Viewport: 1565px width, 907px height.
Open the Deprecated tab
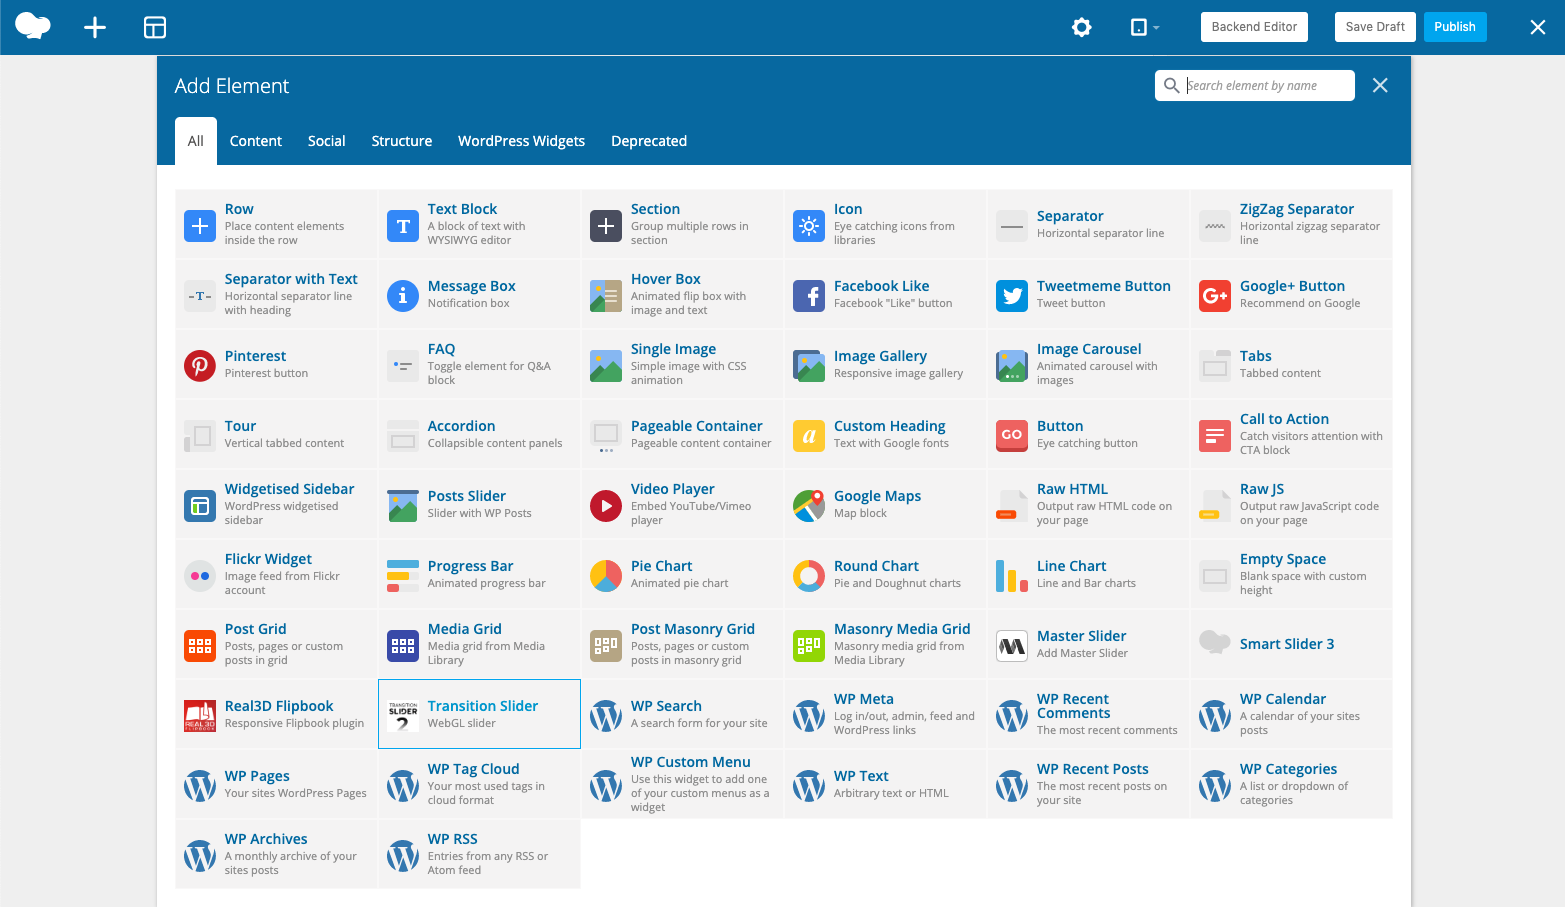click(x=649, y=141)
